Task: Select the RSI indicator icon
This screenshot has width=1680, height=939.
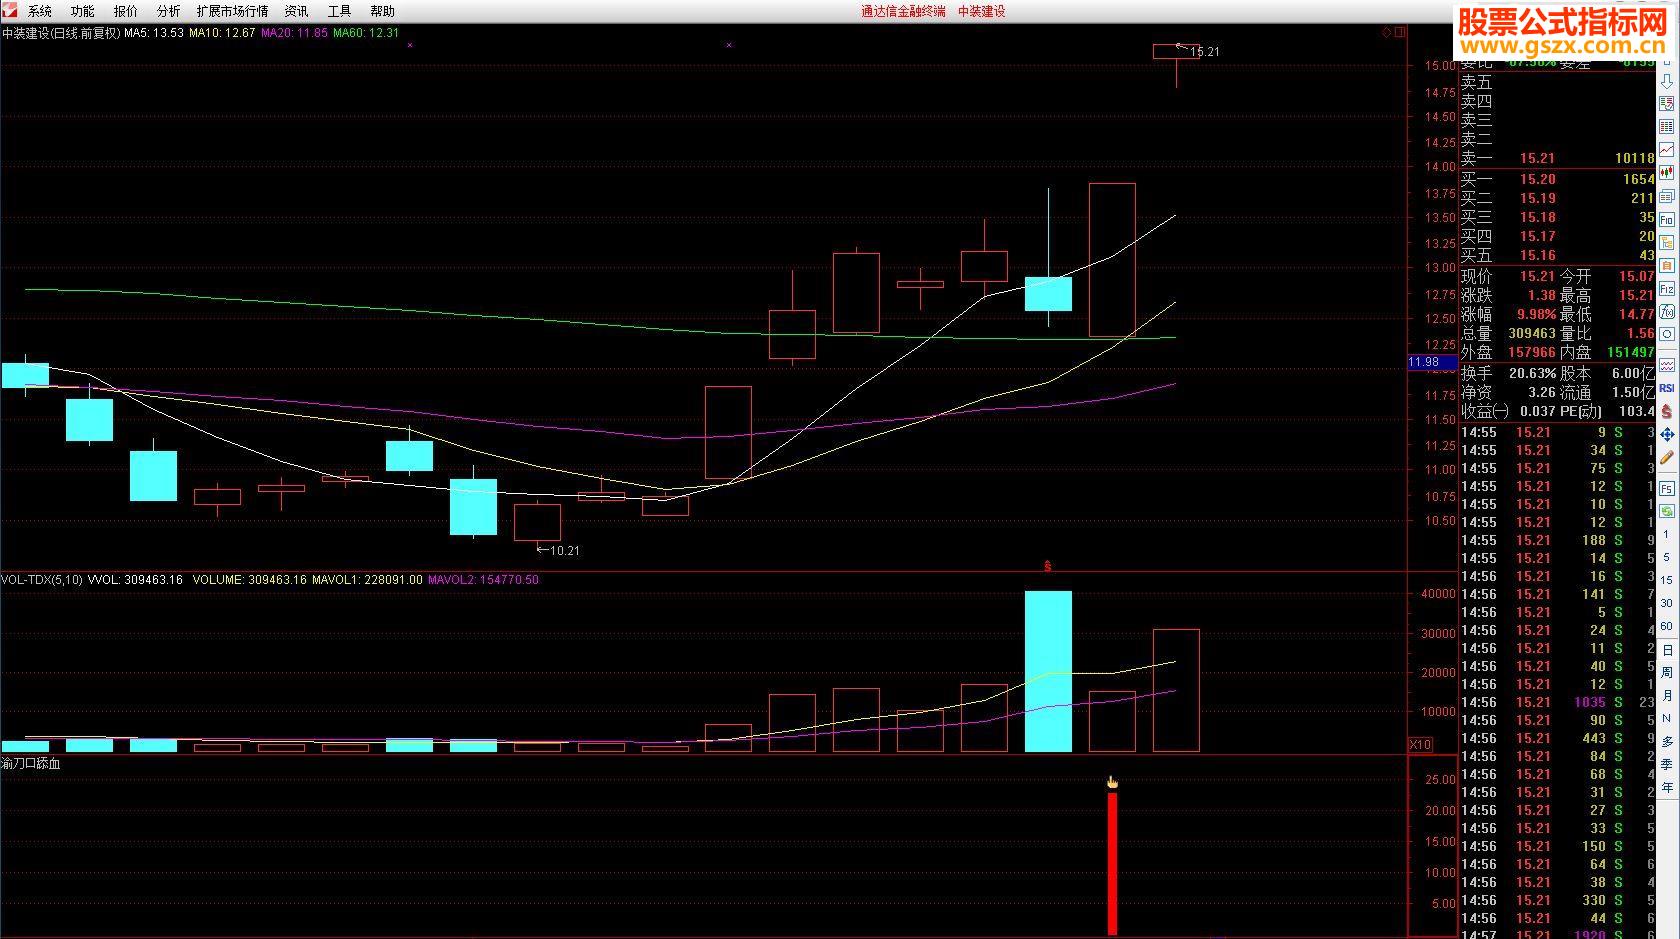Action: click(1667, 388)
